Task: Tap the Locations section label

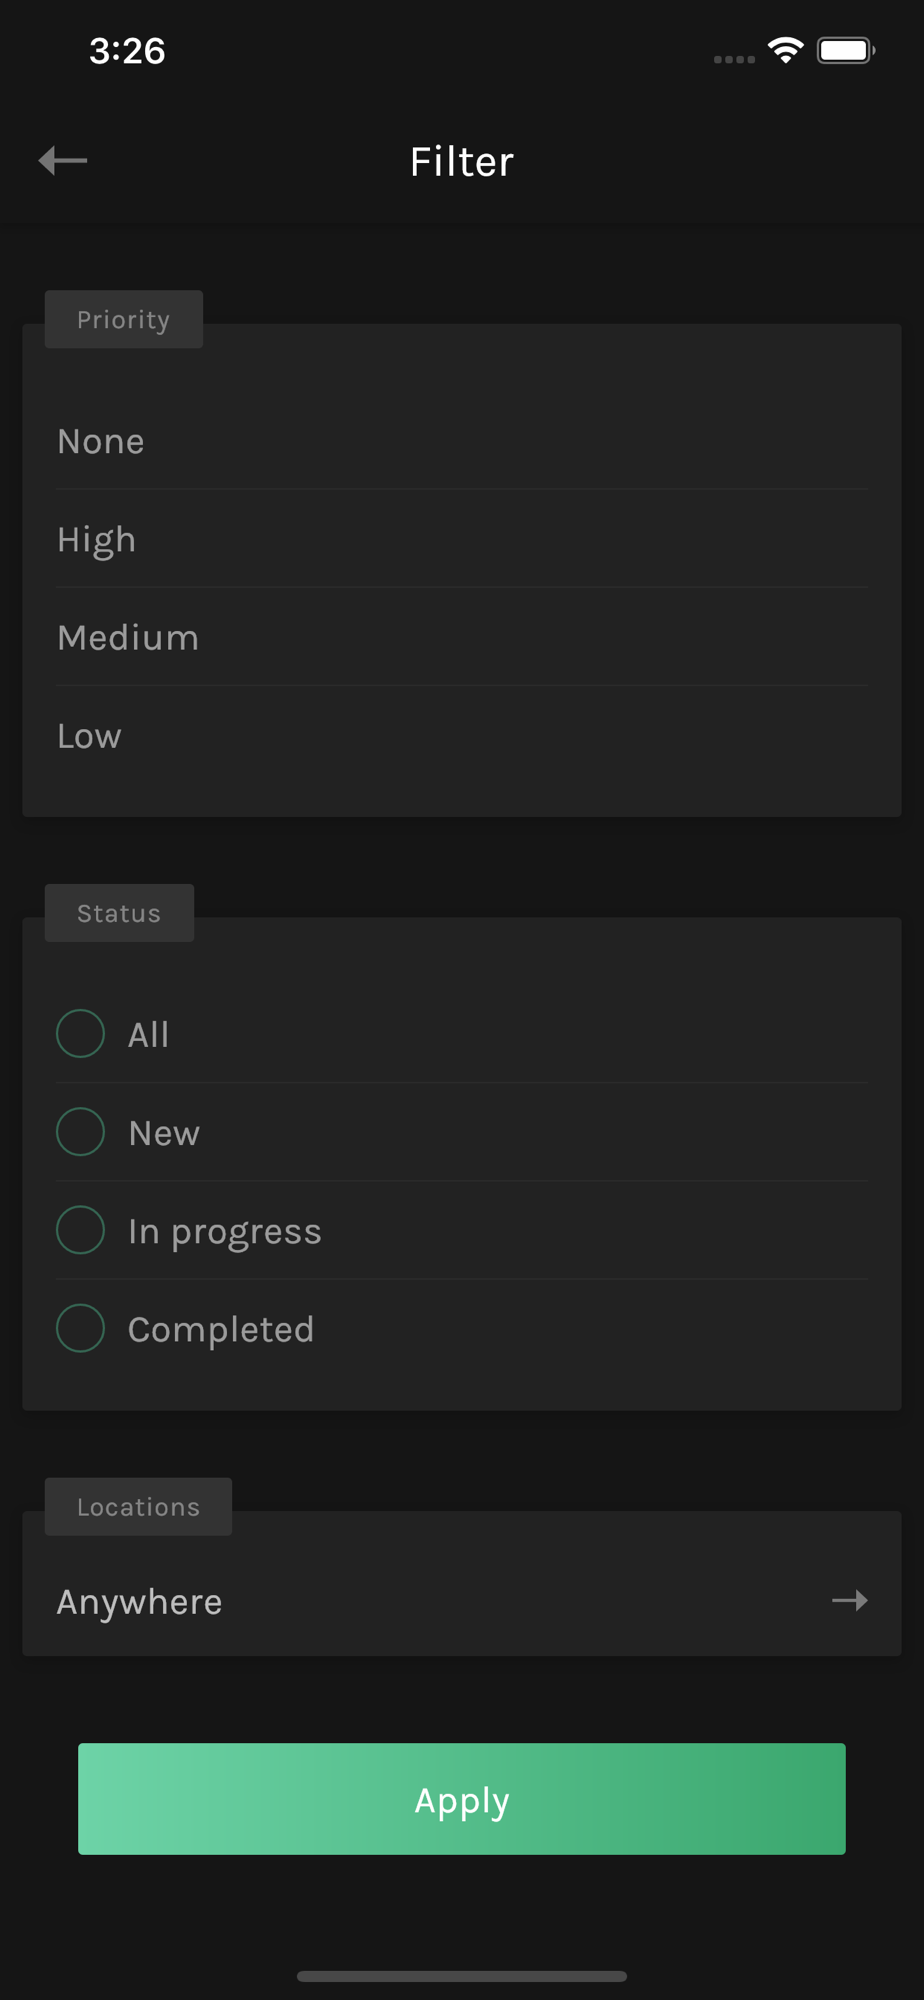Action: point(138,1507)
